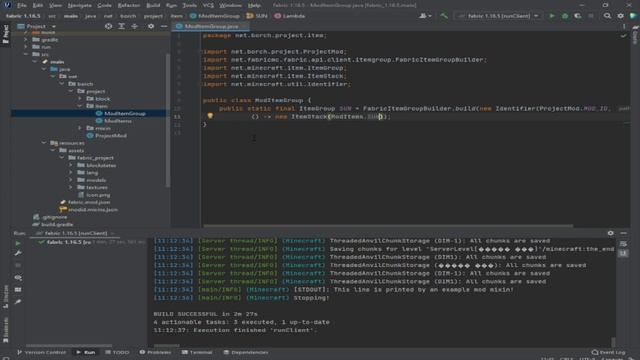
Task: Pin the Run tab with pin icon
Action: [18, 302]
